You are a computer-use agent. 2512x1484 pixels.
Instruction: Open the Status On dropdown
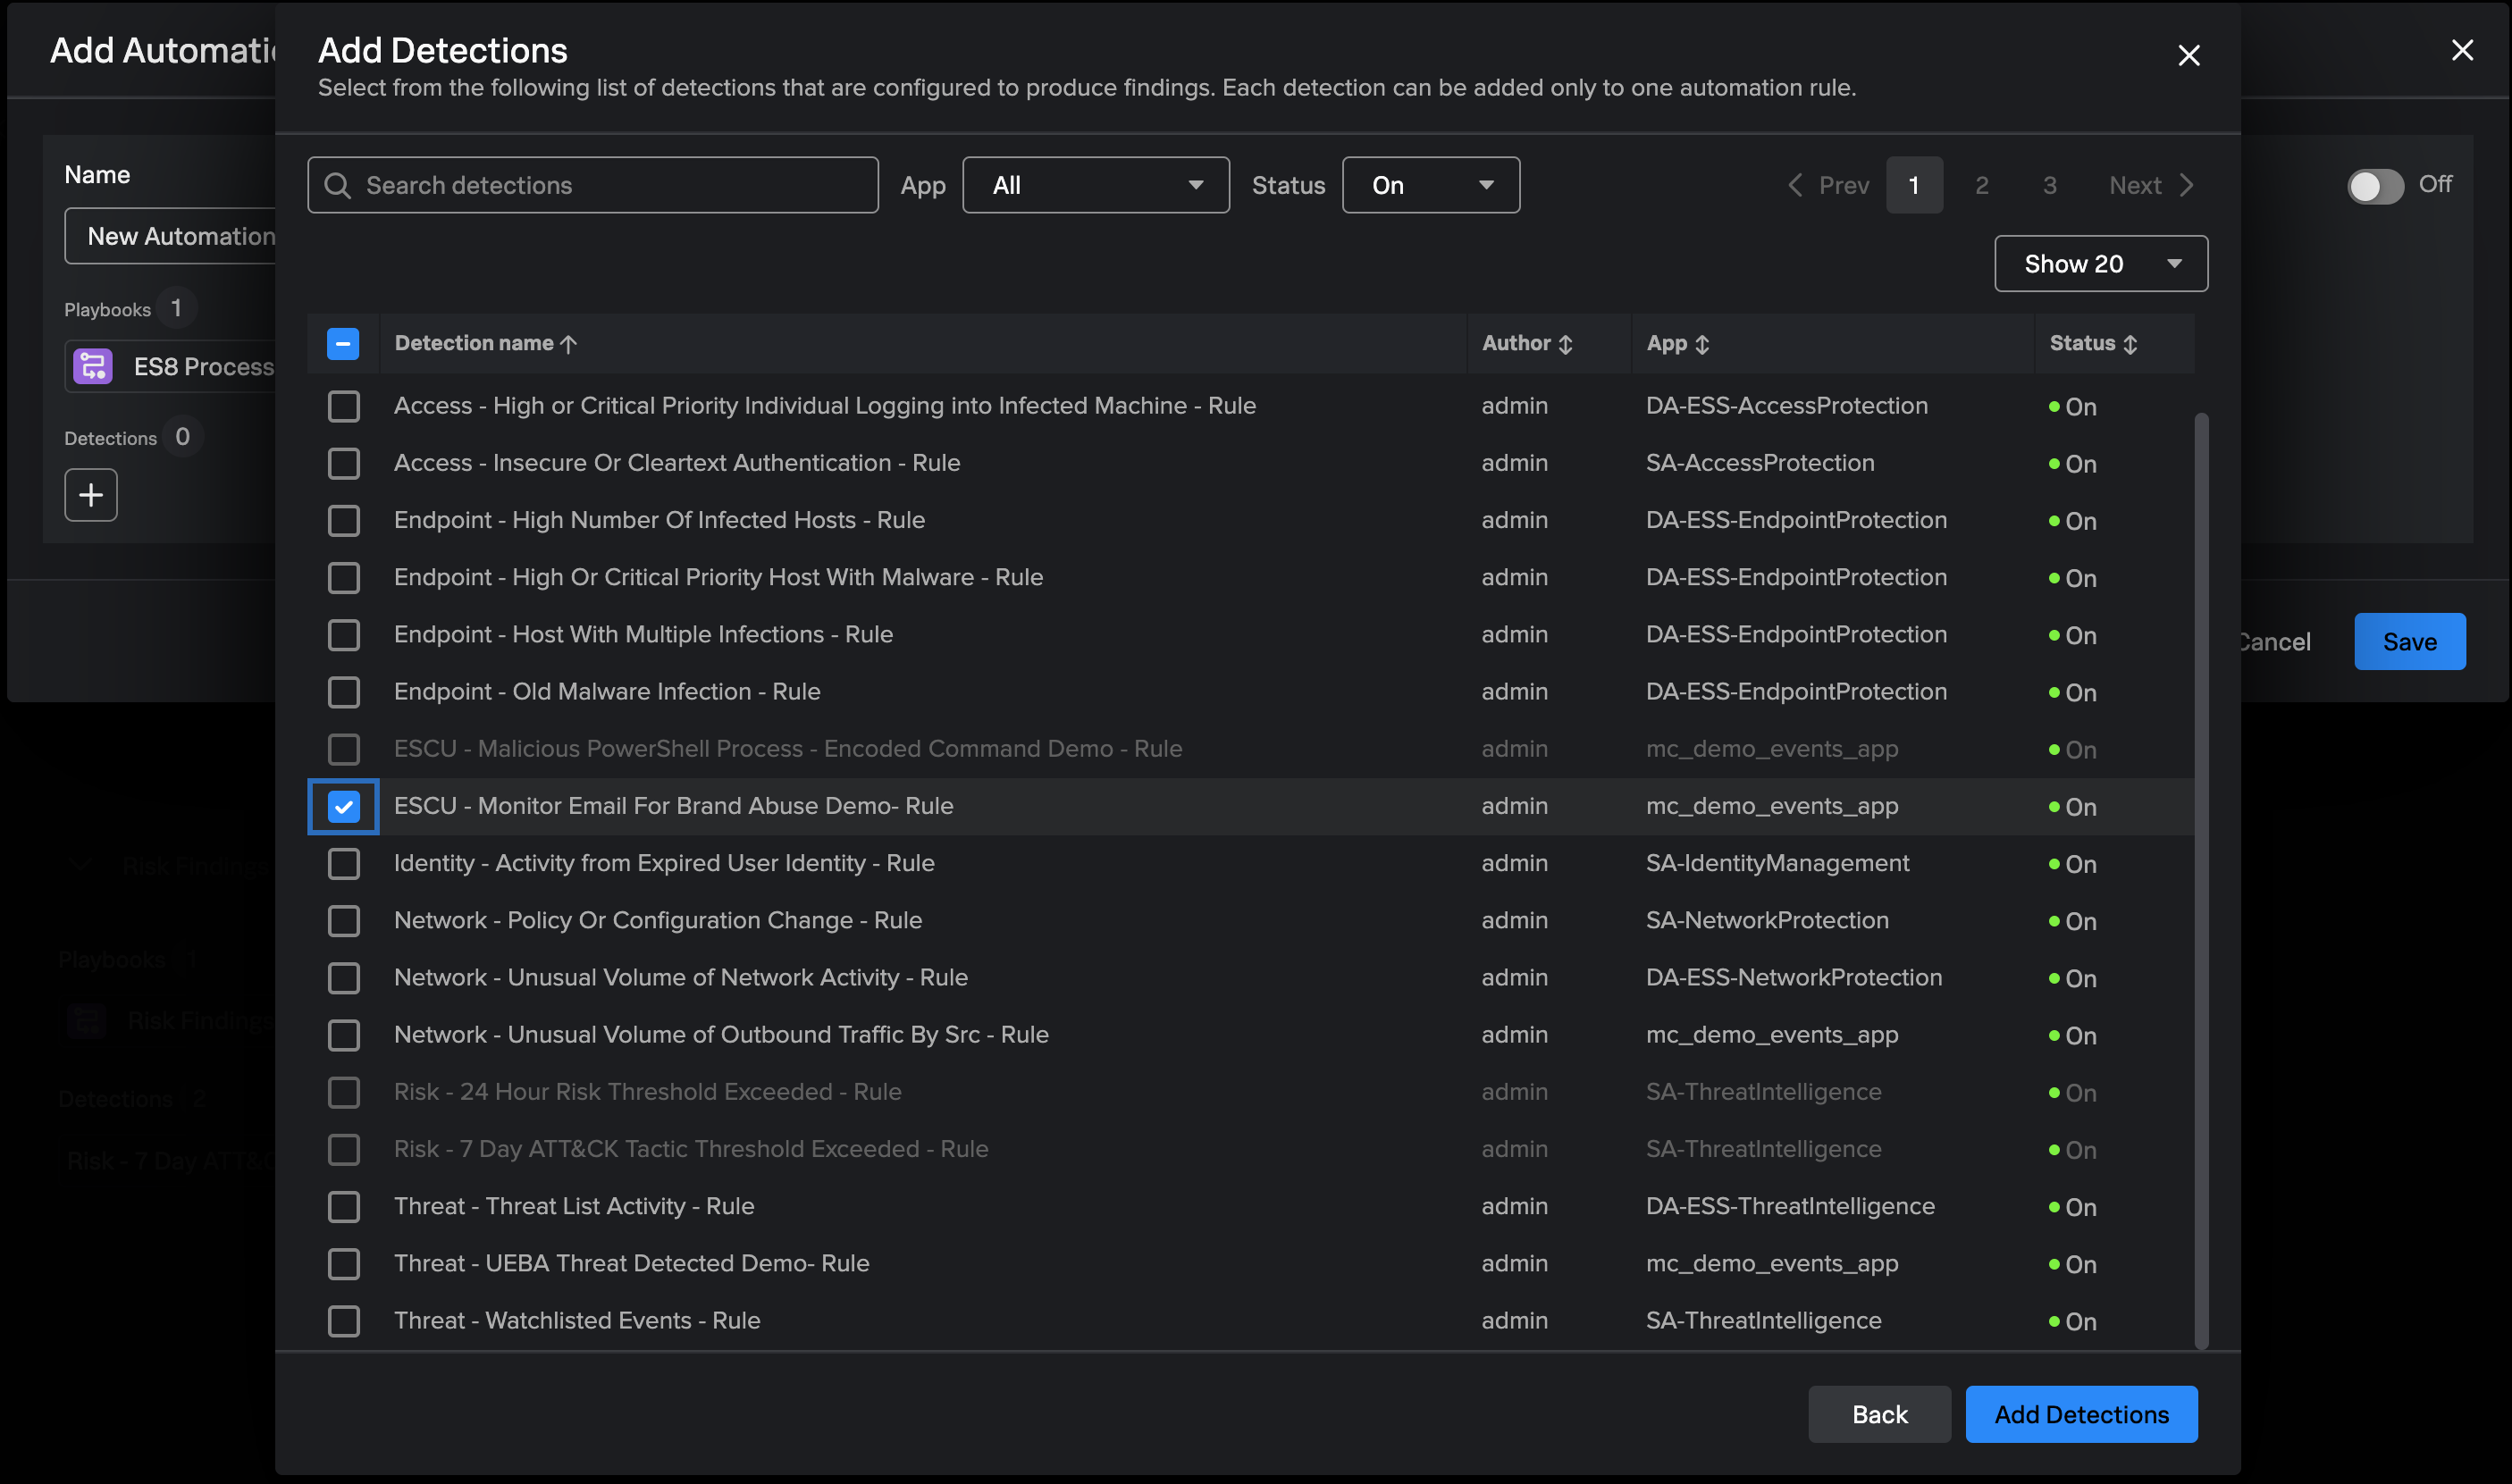[x=1430, y=185]
